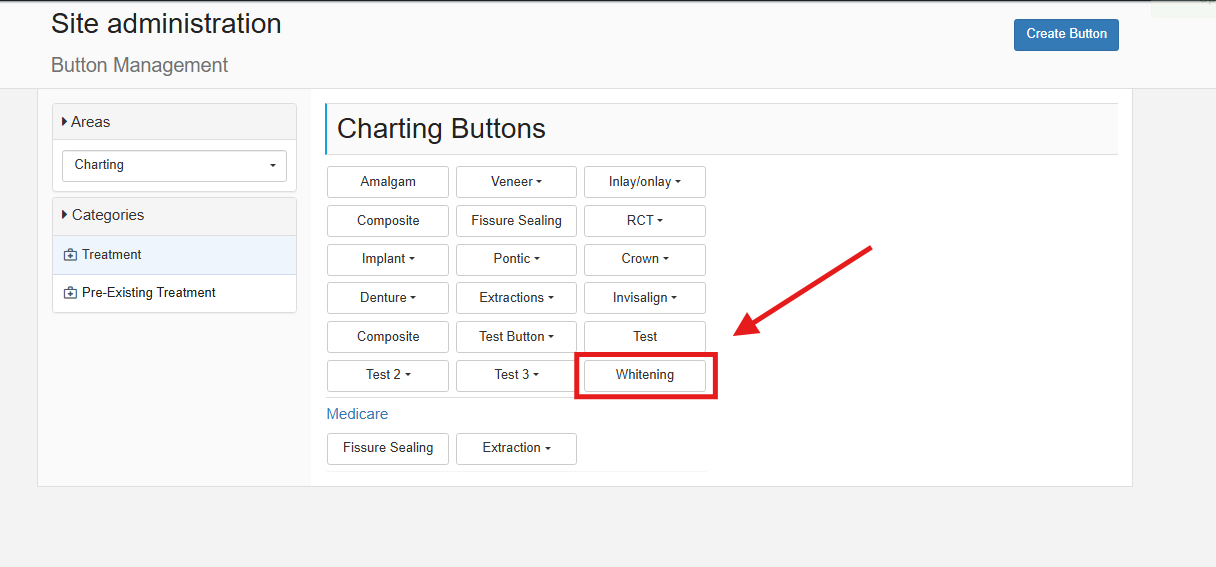Select the Treatment category
The width and height of the screenshot is (1216, 567).
(x=174, y=255)
